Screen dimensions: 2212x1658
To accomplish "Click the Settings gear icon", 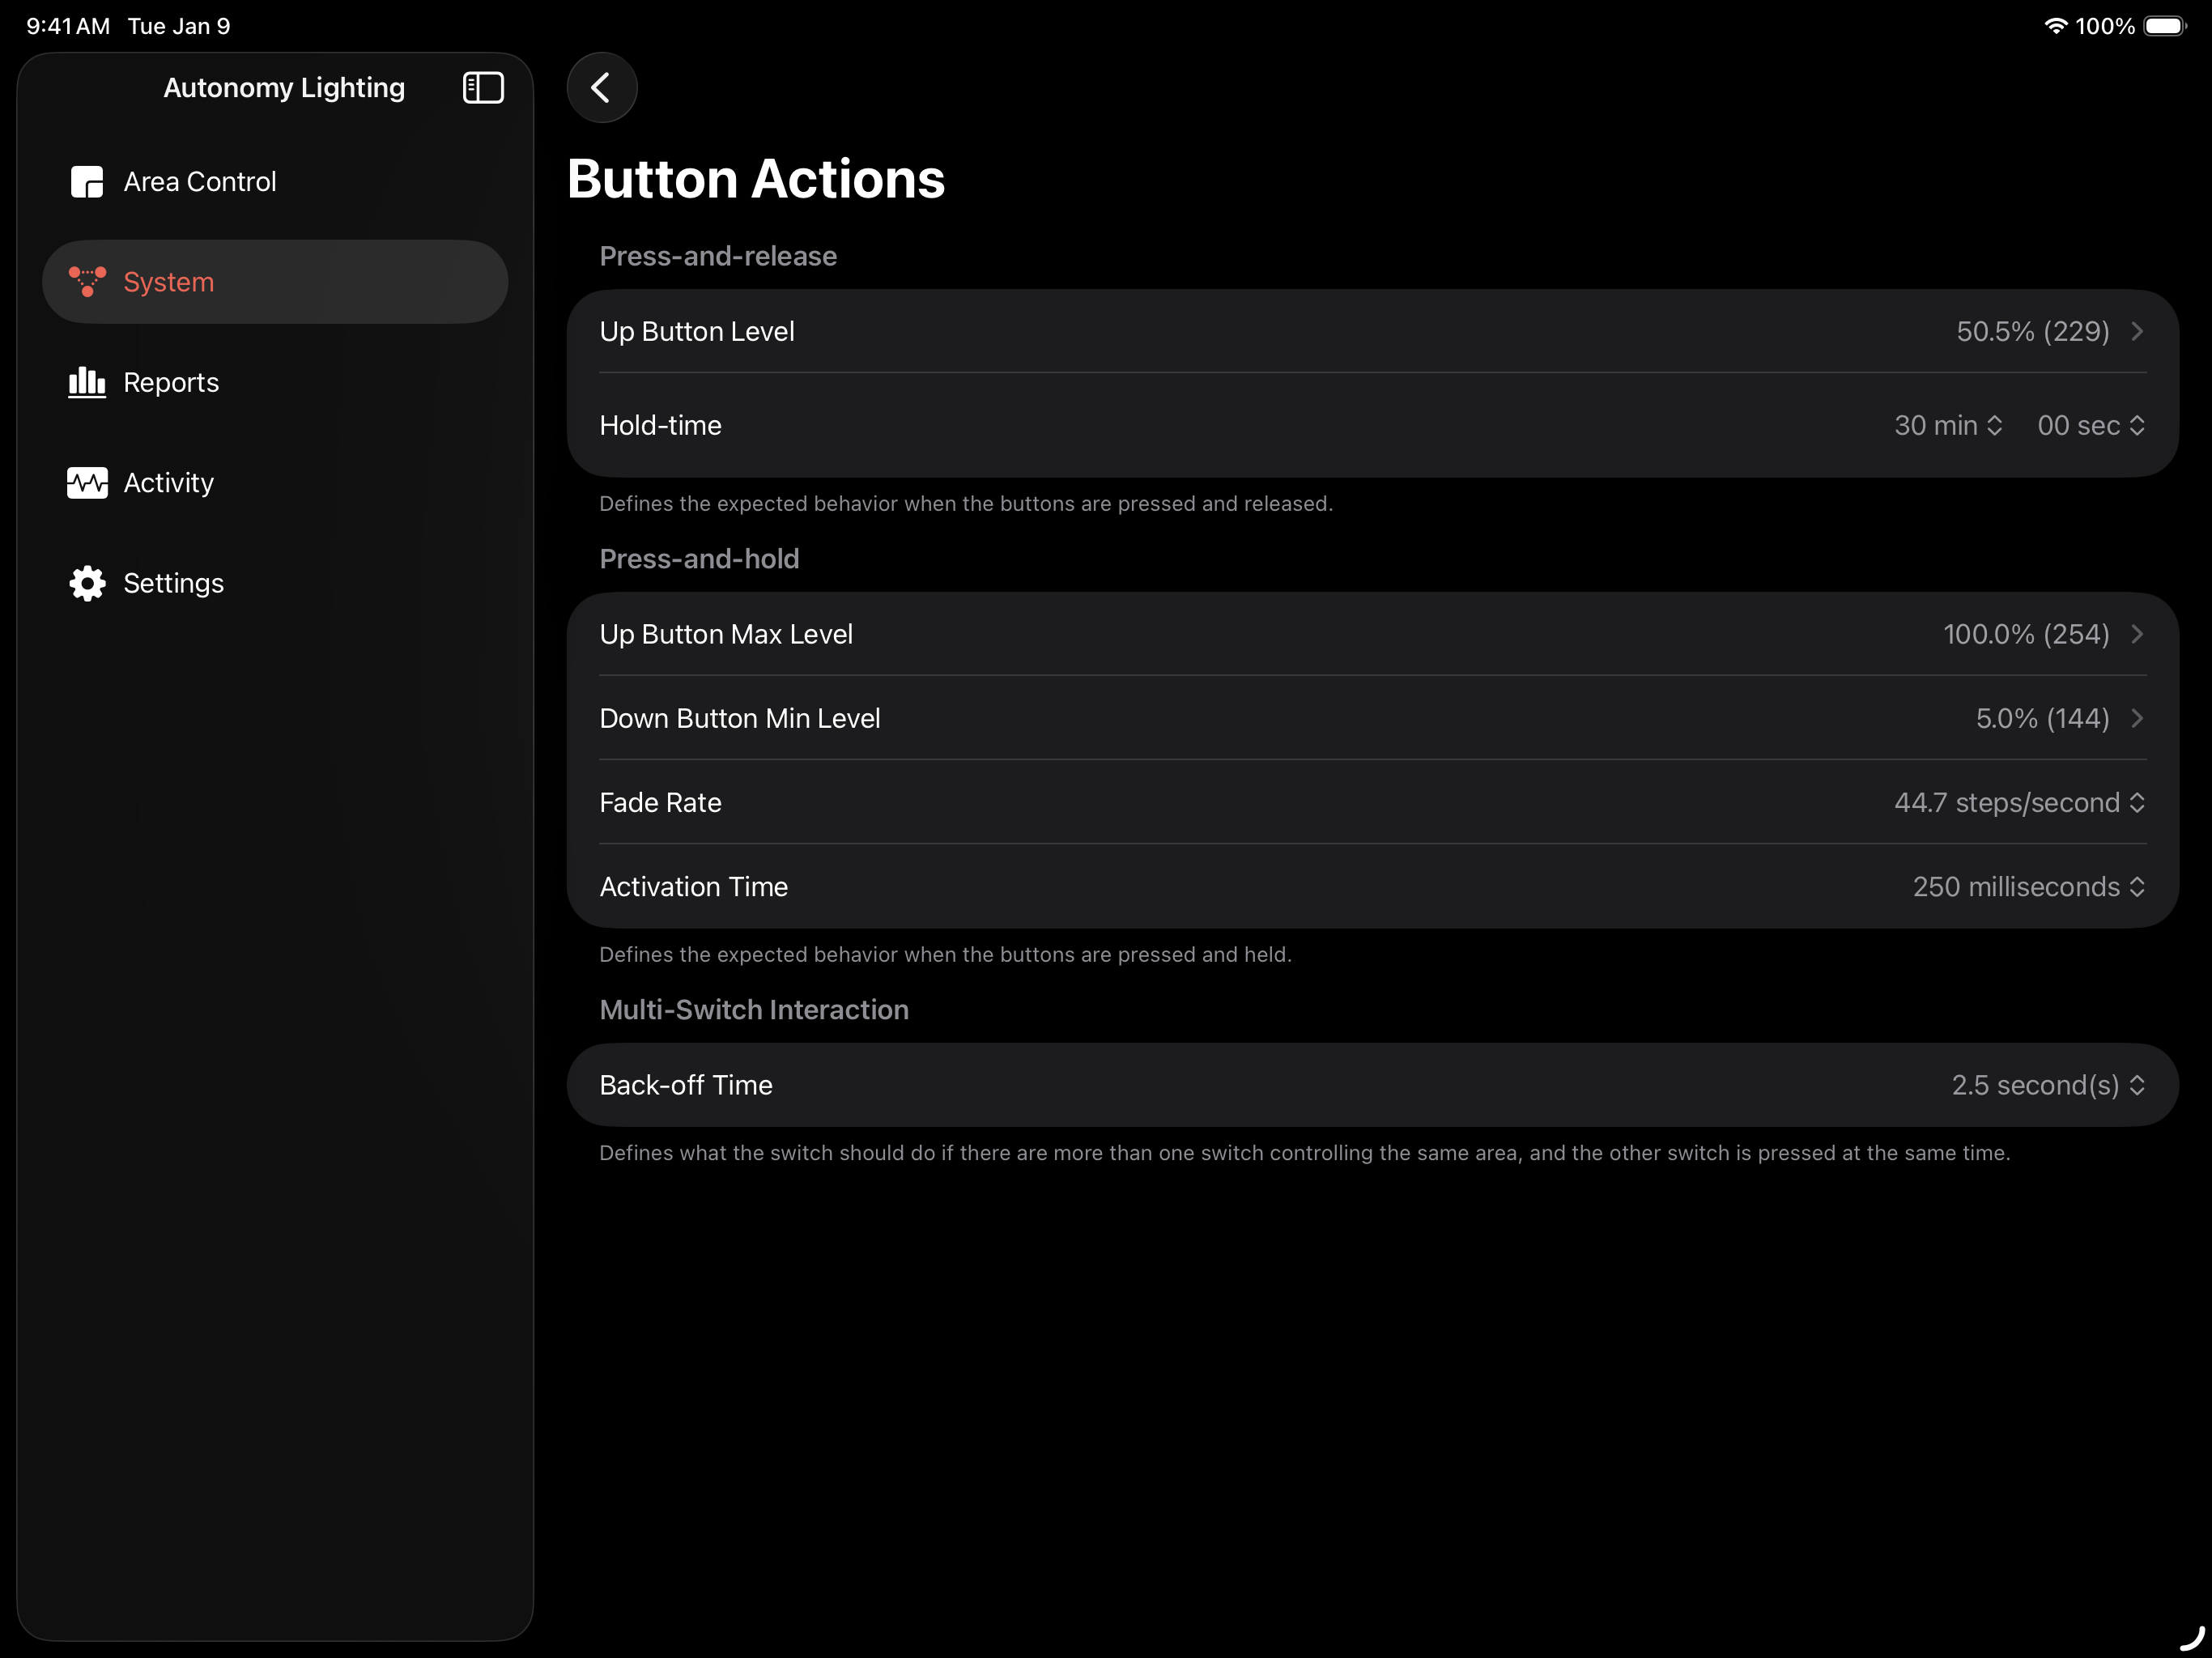I will 87,583.
